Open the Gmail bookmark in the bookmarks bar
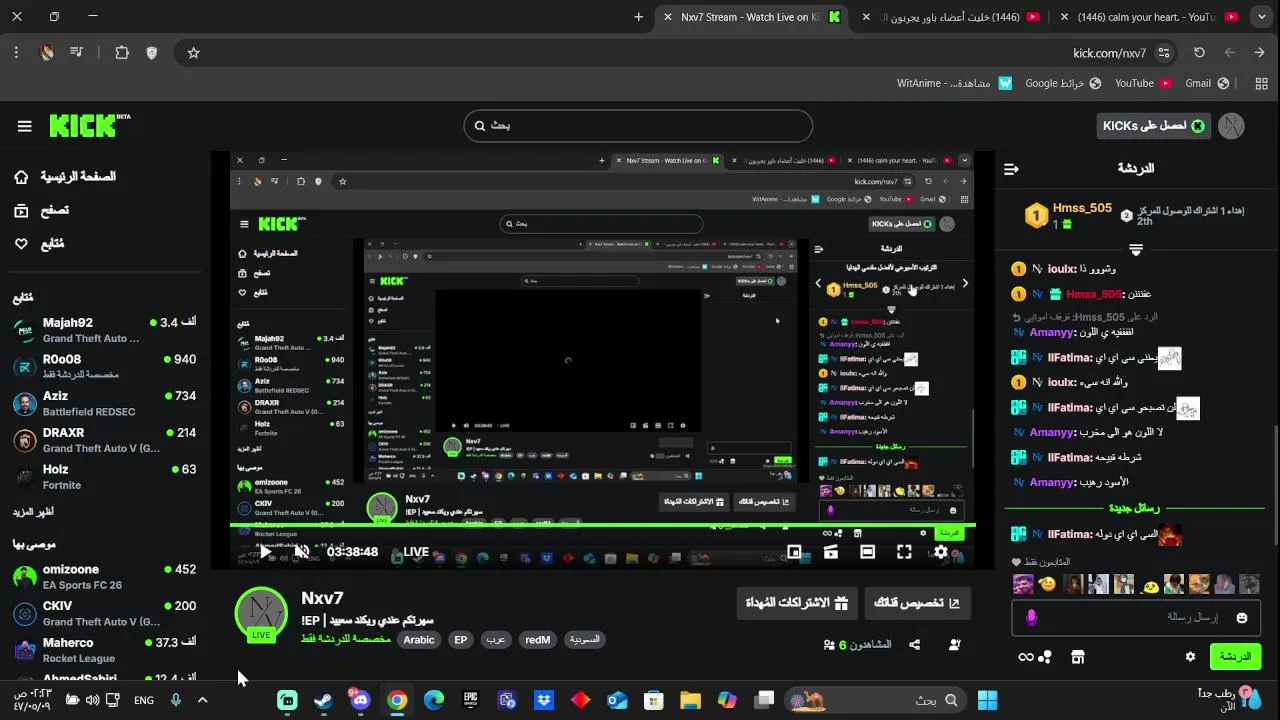This screenshot has height=720, width=1280. 1206,83
